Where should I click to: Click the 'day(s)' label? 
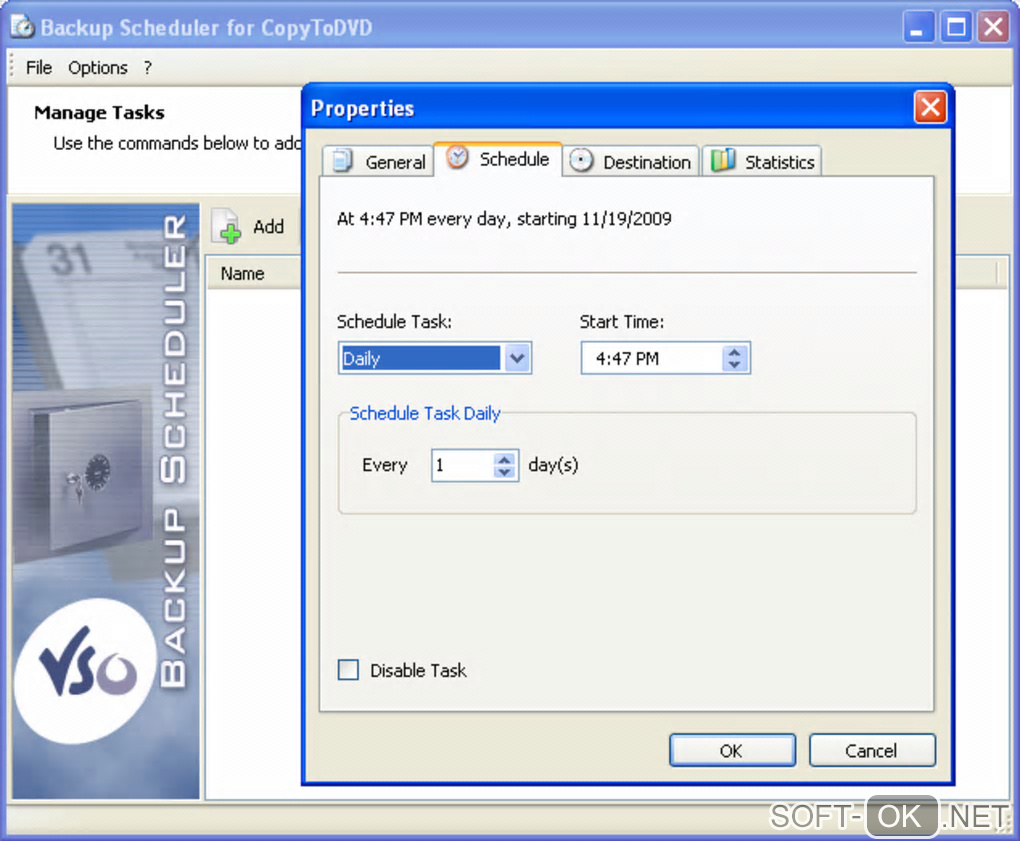pyautogui.click(x=553, y=464)
